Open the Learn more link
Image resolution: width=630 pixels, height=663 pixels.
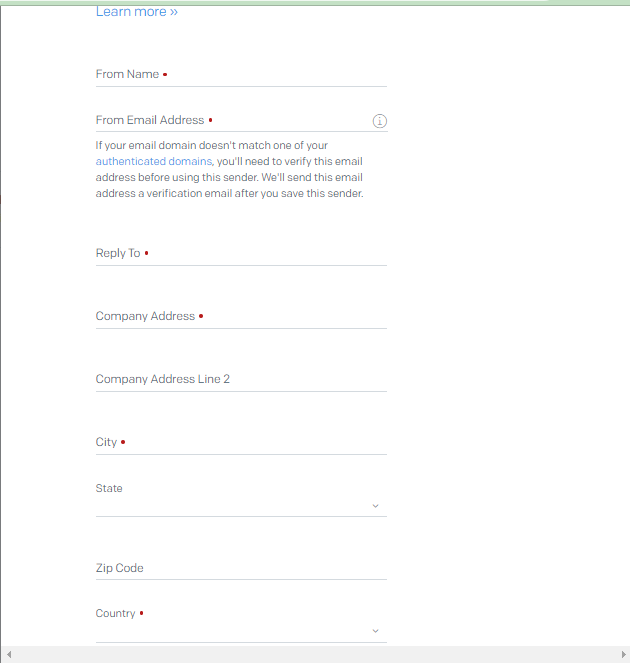pos(136,12)
